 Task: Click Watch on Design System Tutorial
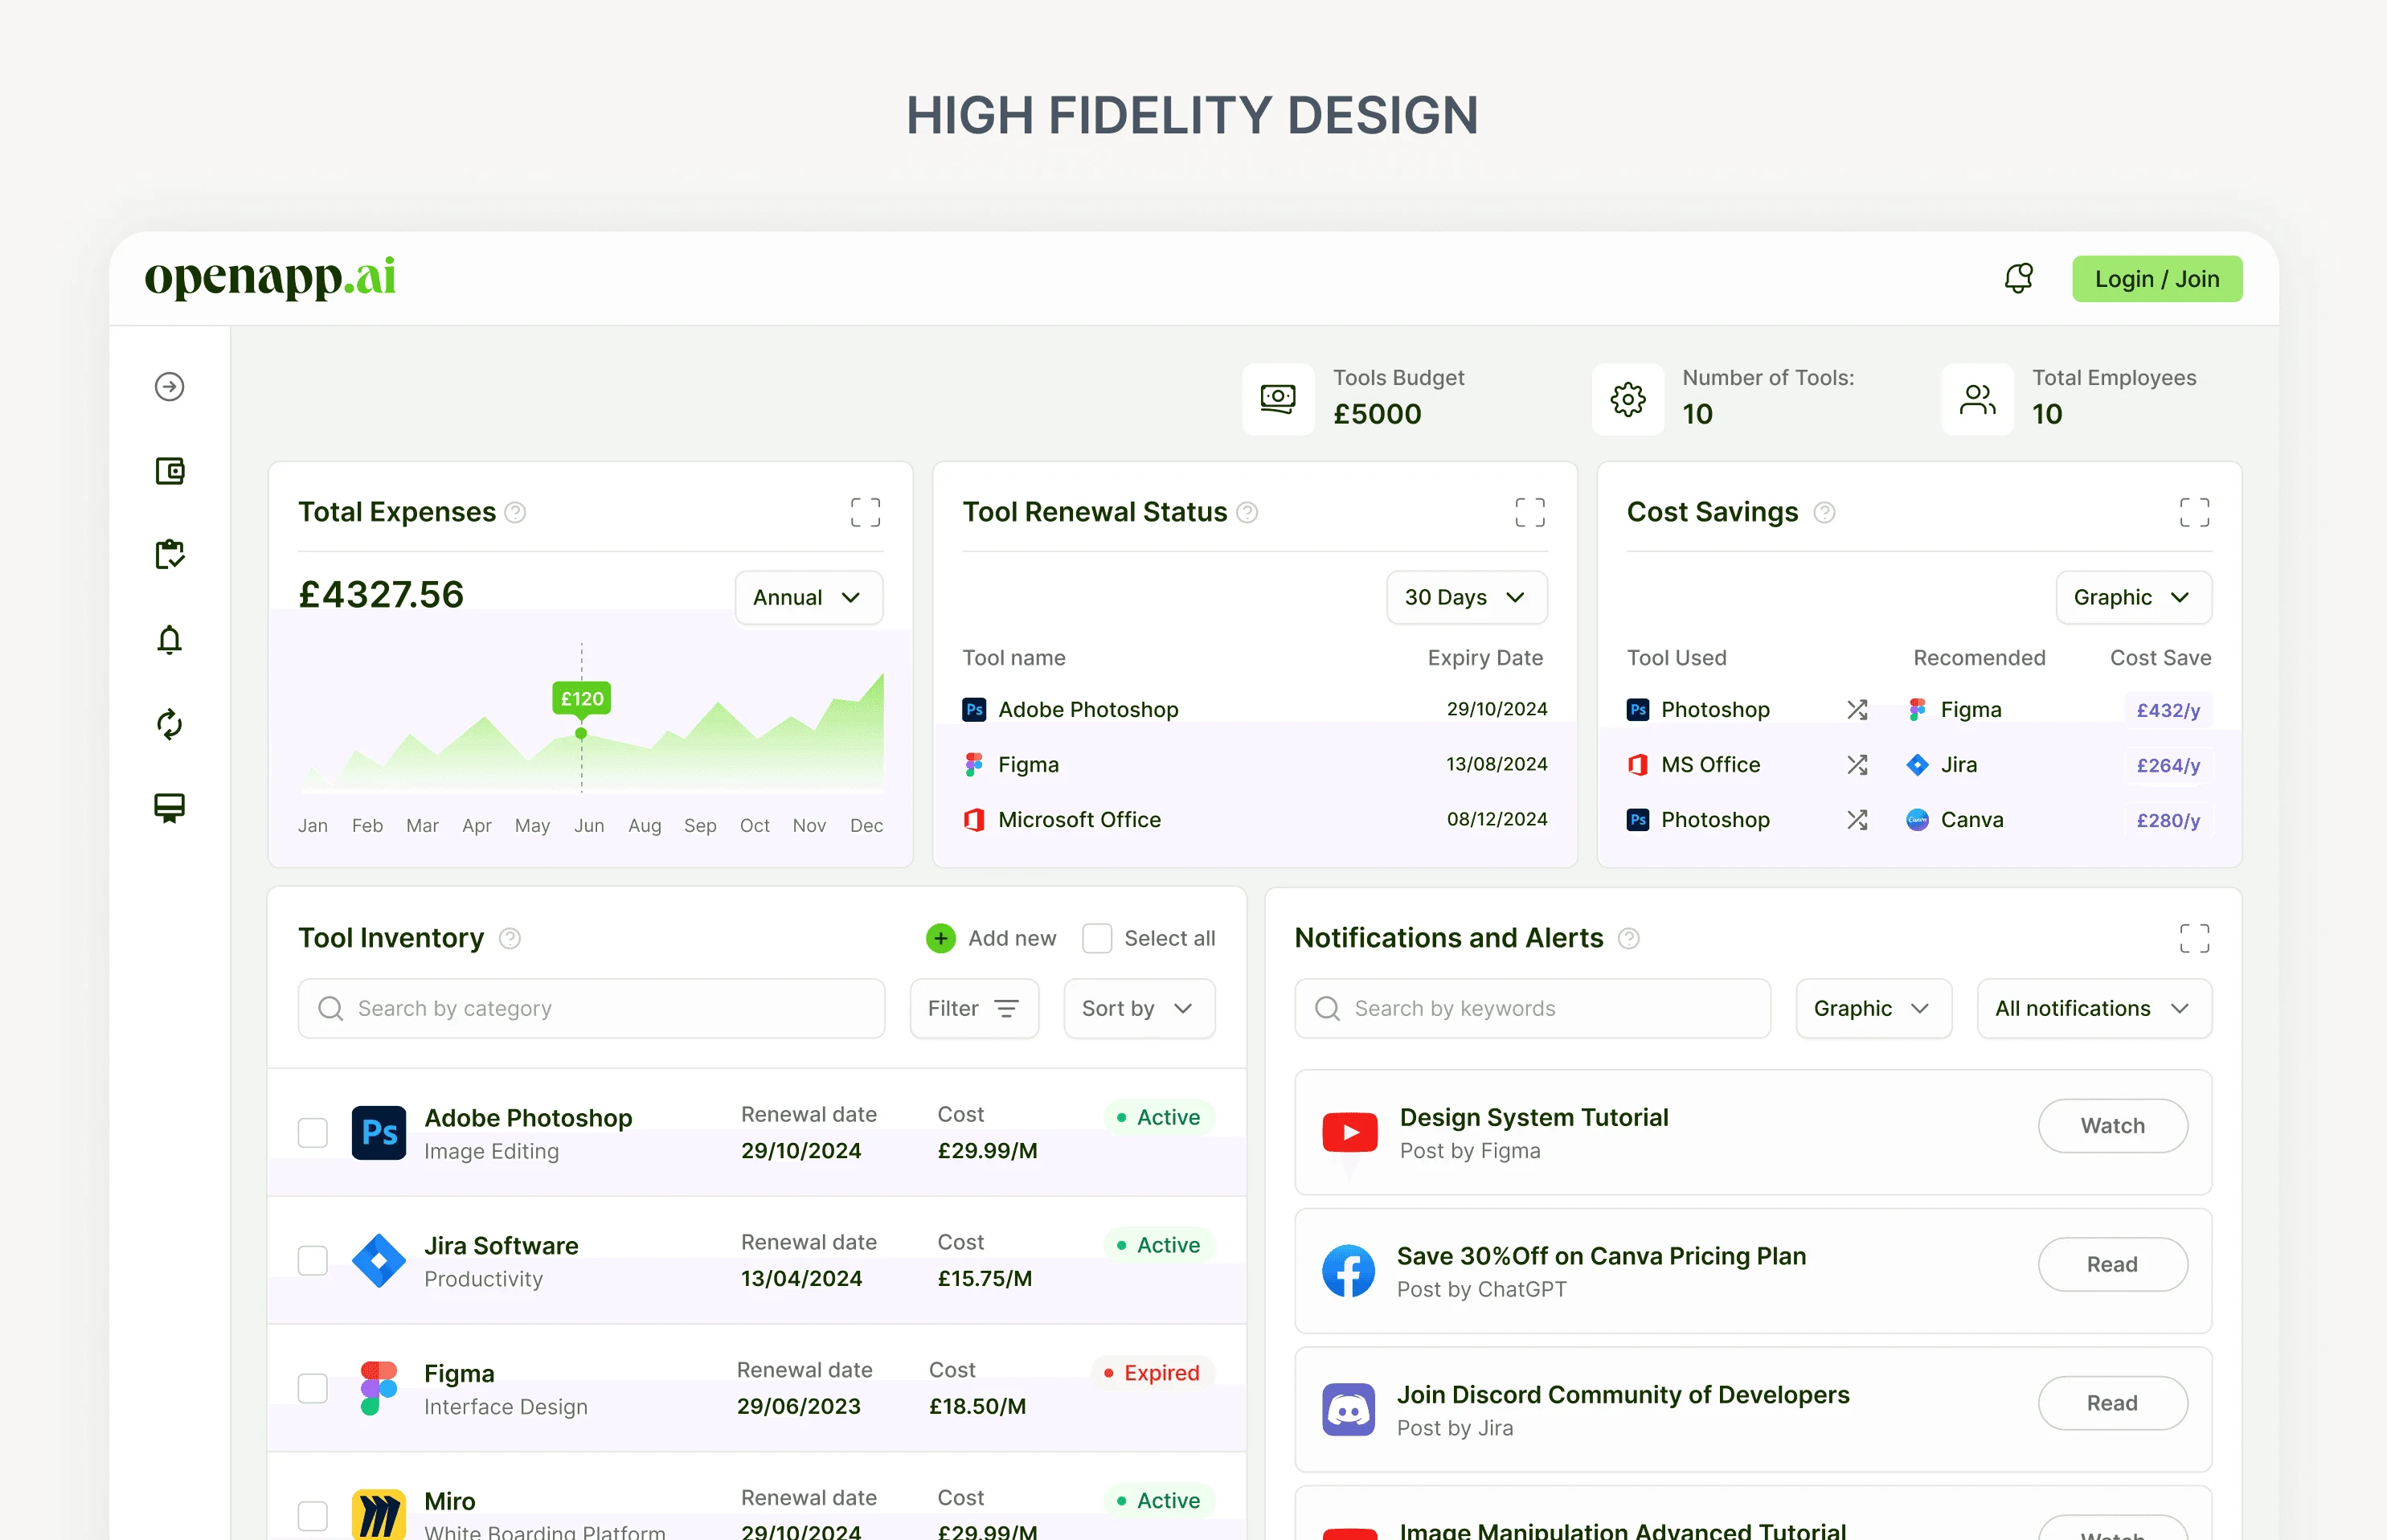click(2112, 1126)
